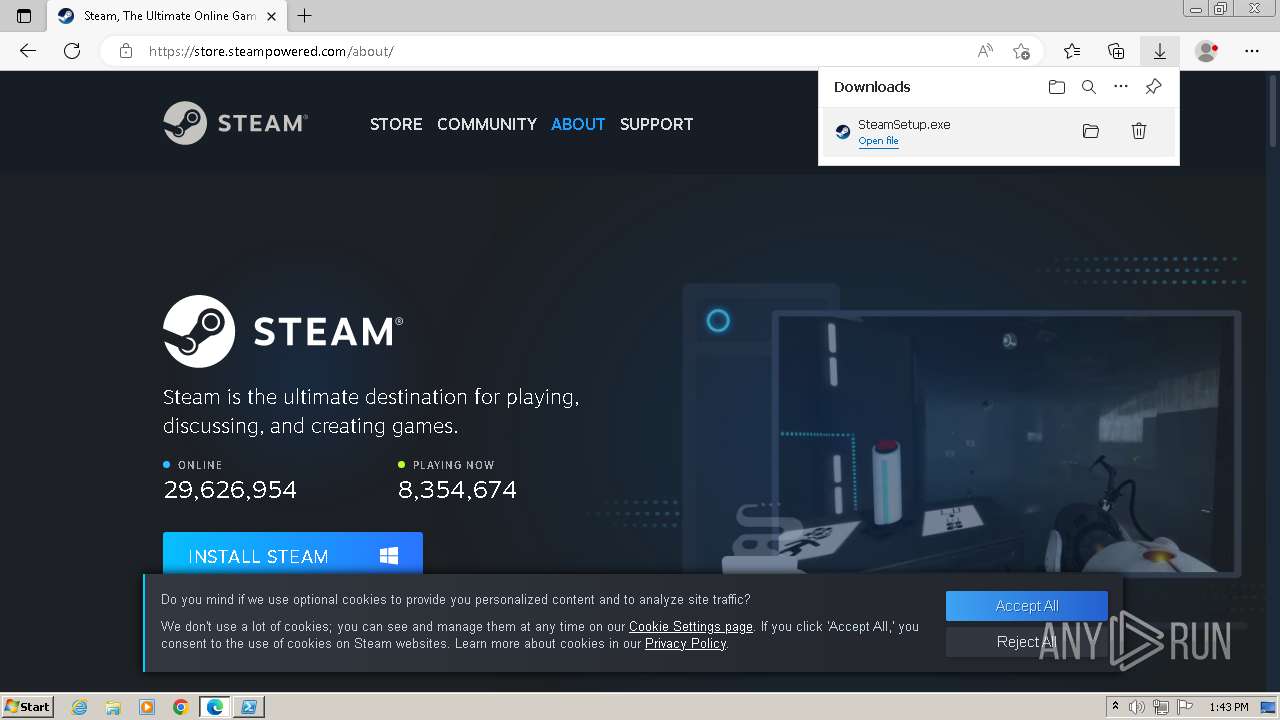Open the Collections panel
1280x720 pixels.
1116,51
